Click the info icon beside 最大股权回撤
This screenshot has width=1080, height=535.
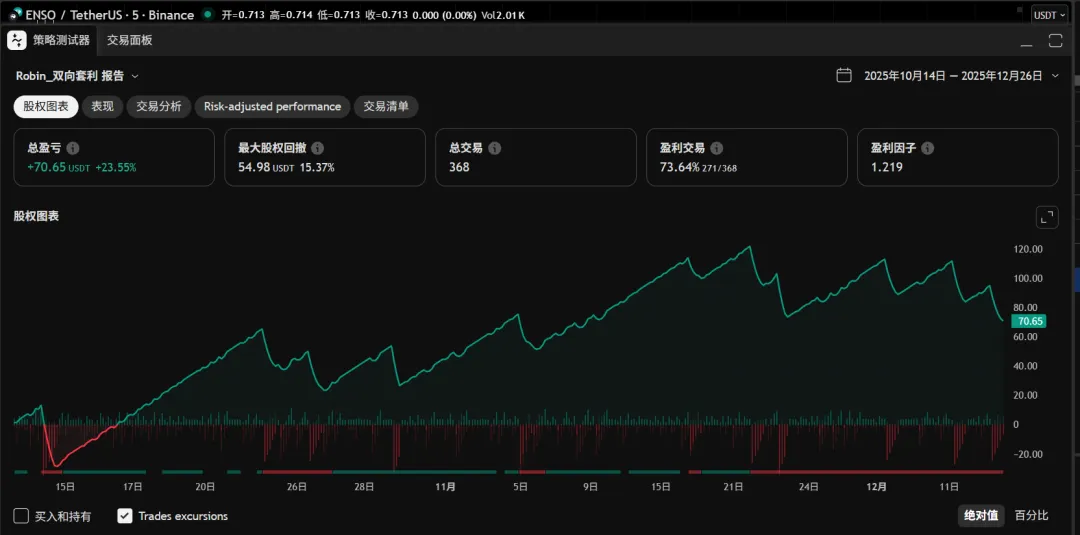pos(317,148)
